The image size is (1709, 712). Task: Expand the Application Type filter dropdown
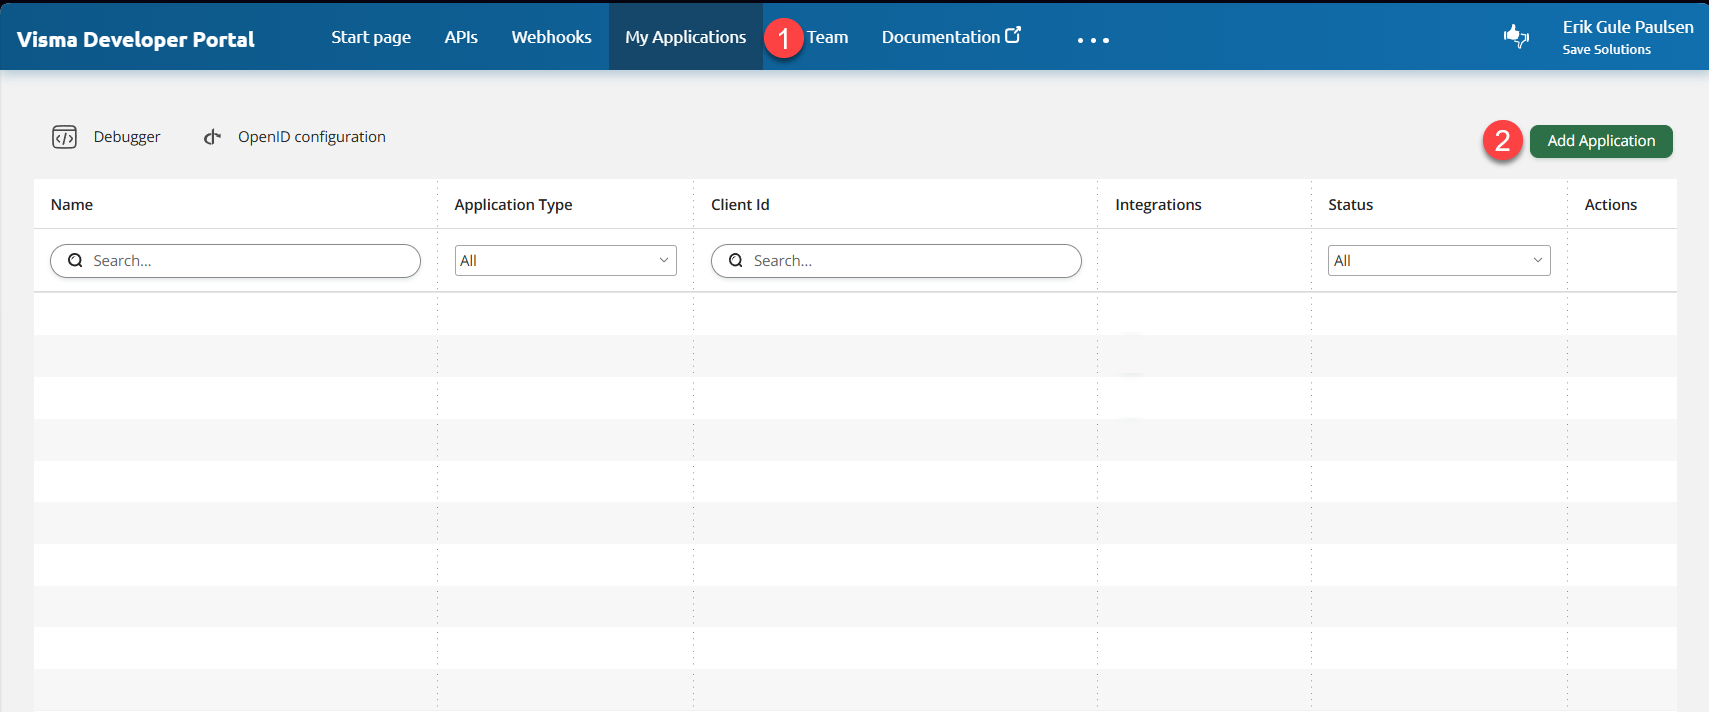point(565,261)
